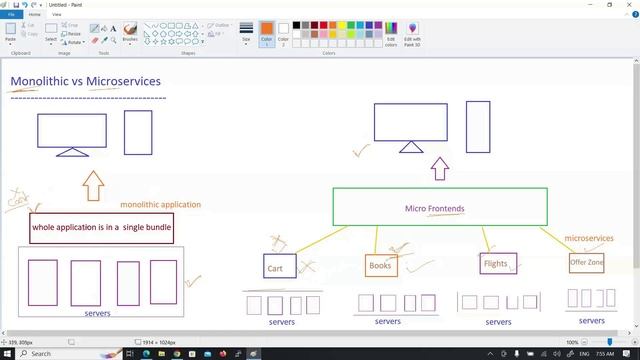Click the ENG language indicator
Image resolution: width=640 pixels, height=360 pixels.
click(584, 353)
